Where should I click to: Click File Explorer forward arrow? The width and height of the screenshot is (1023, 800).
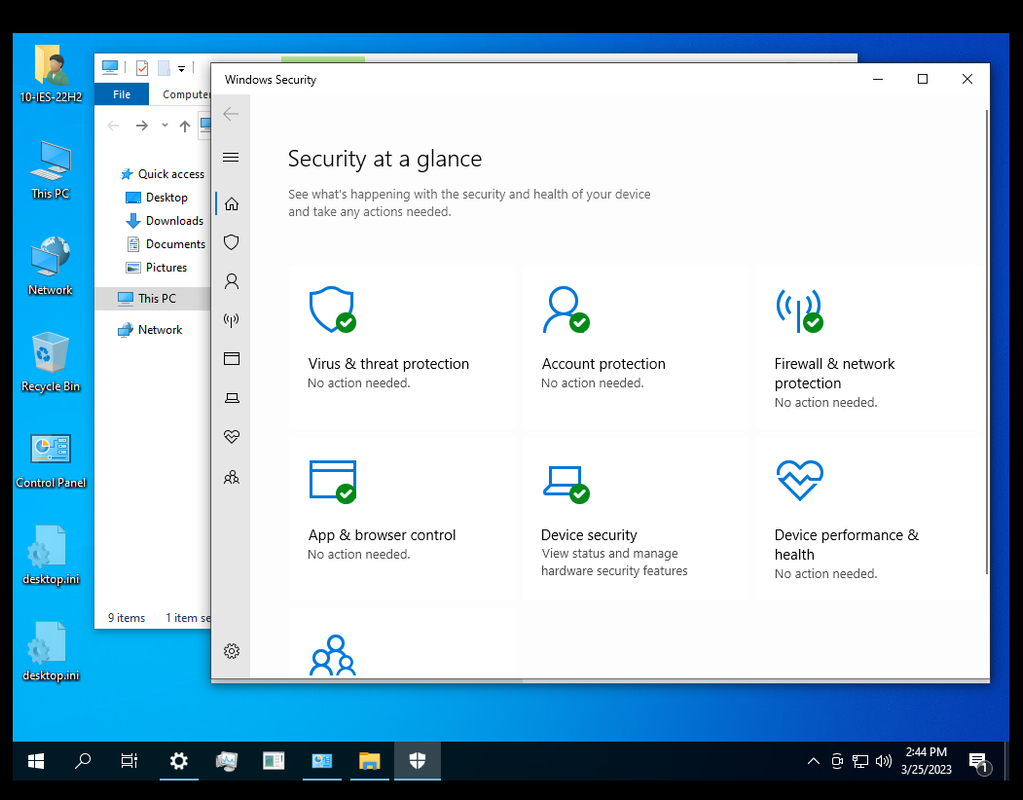click(x=142, y=125)
